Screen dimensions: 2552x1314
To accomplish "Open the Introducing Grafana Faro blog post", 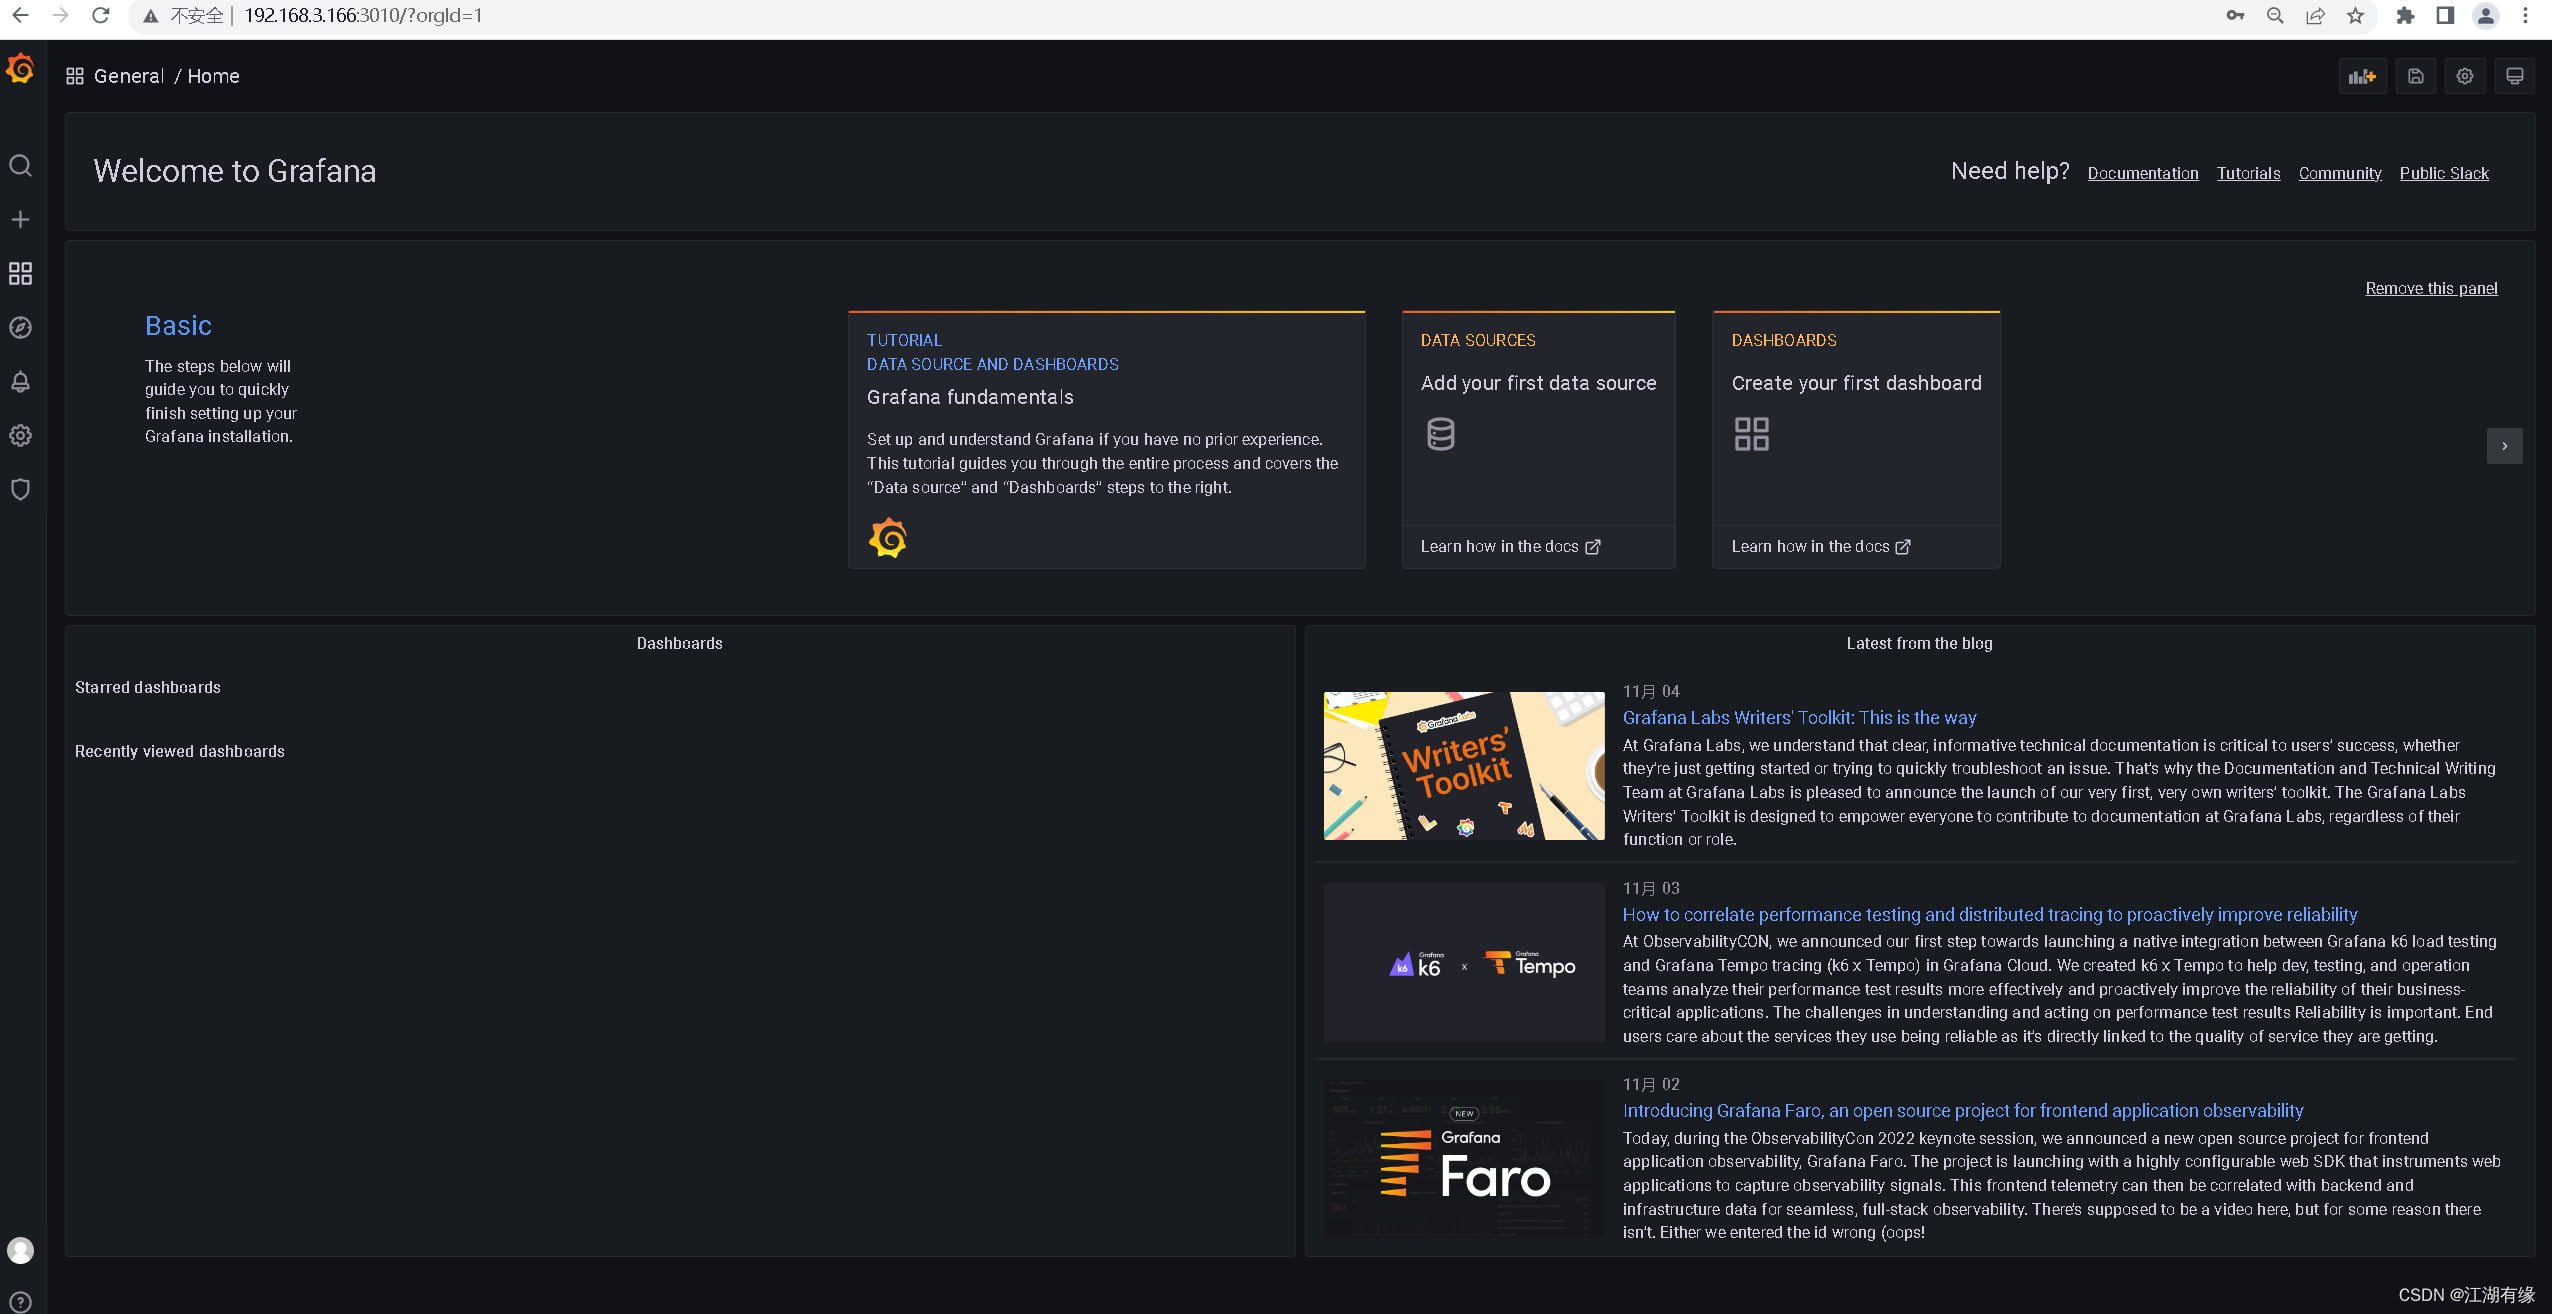I will pyautogui.click(x=1962, y=1110).
